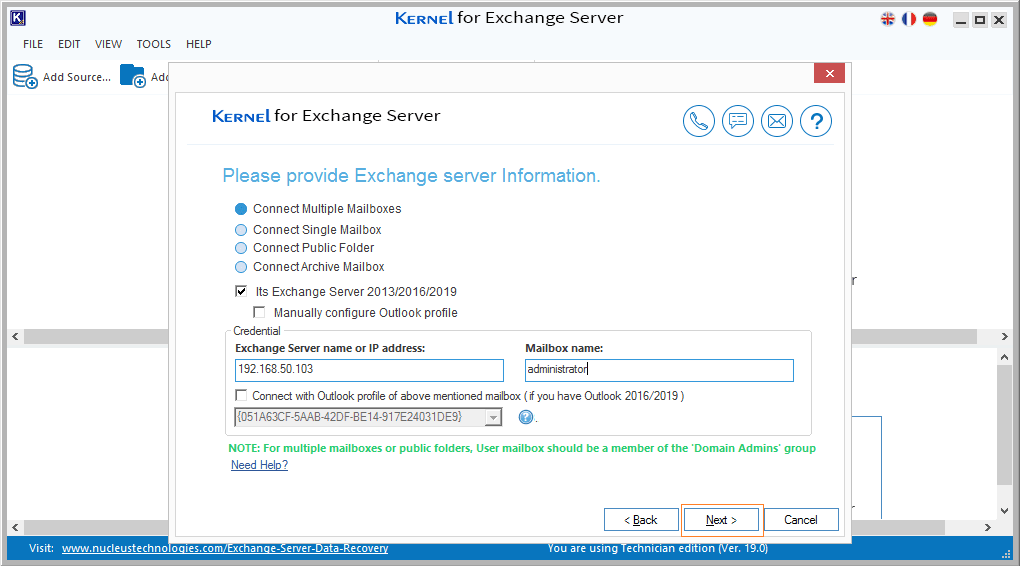The image size is (1020, 566).
Task: Switch language to French flag
Action: coord(909,19)
